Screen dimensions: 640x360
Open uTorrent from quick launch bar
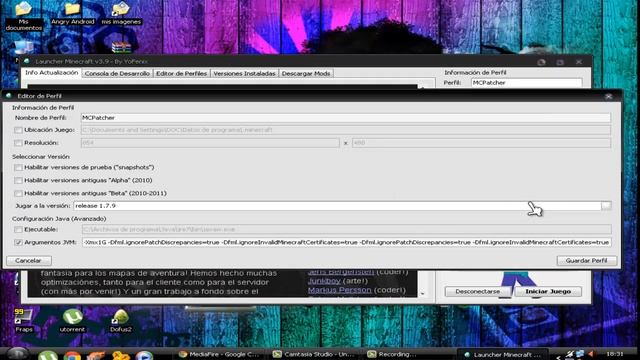pyautogui.click(x=48, y=355)
